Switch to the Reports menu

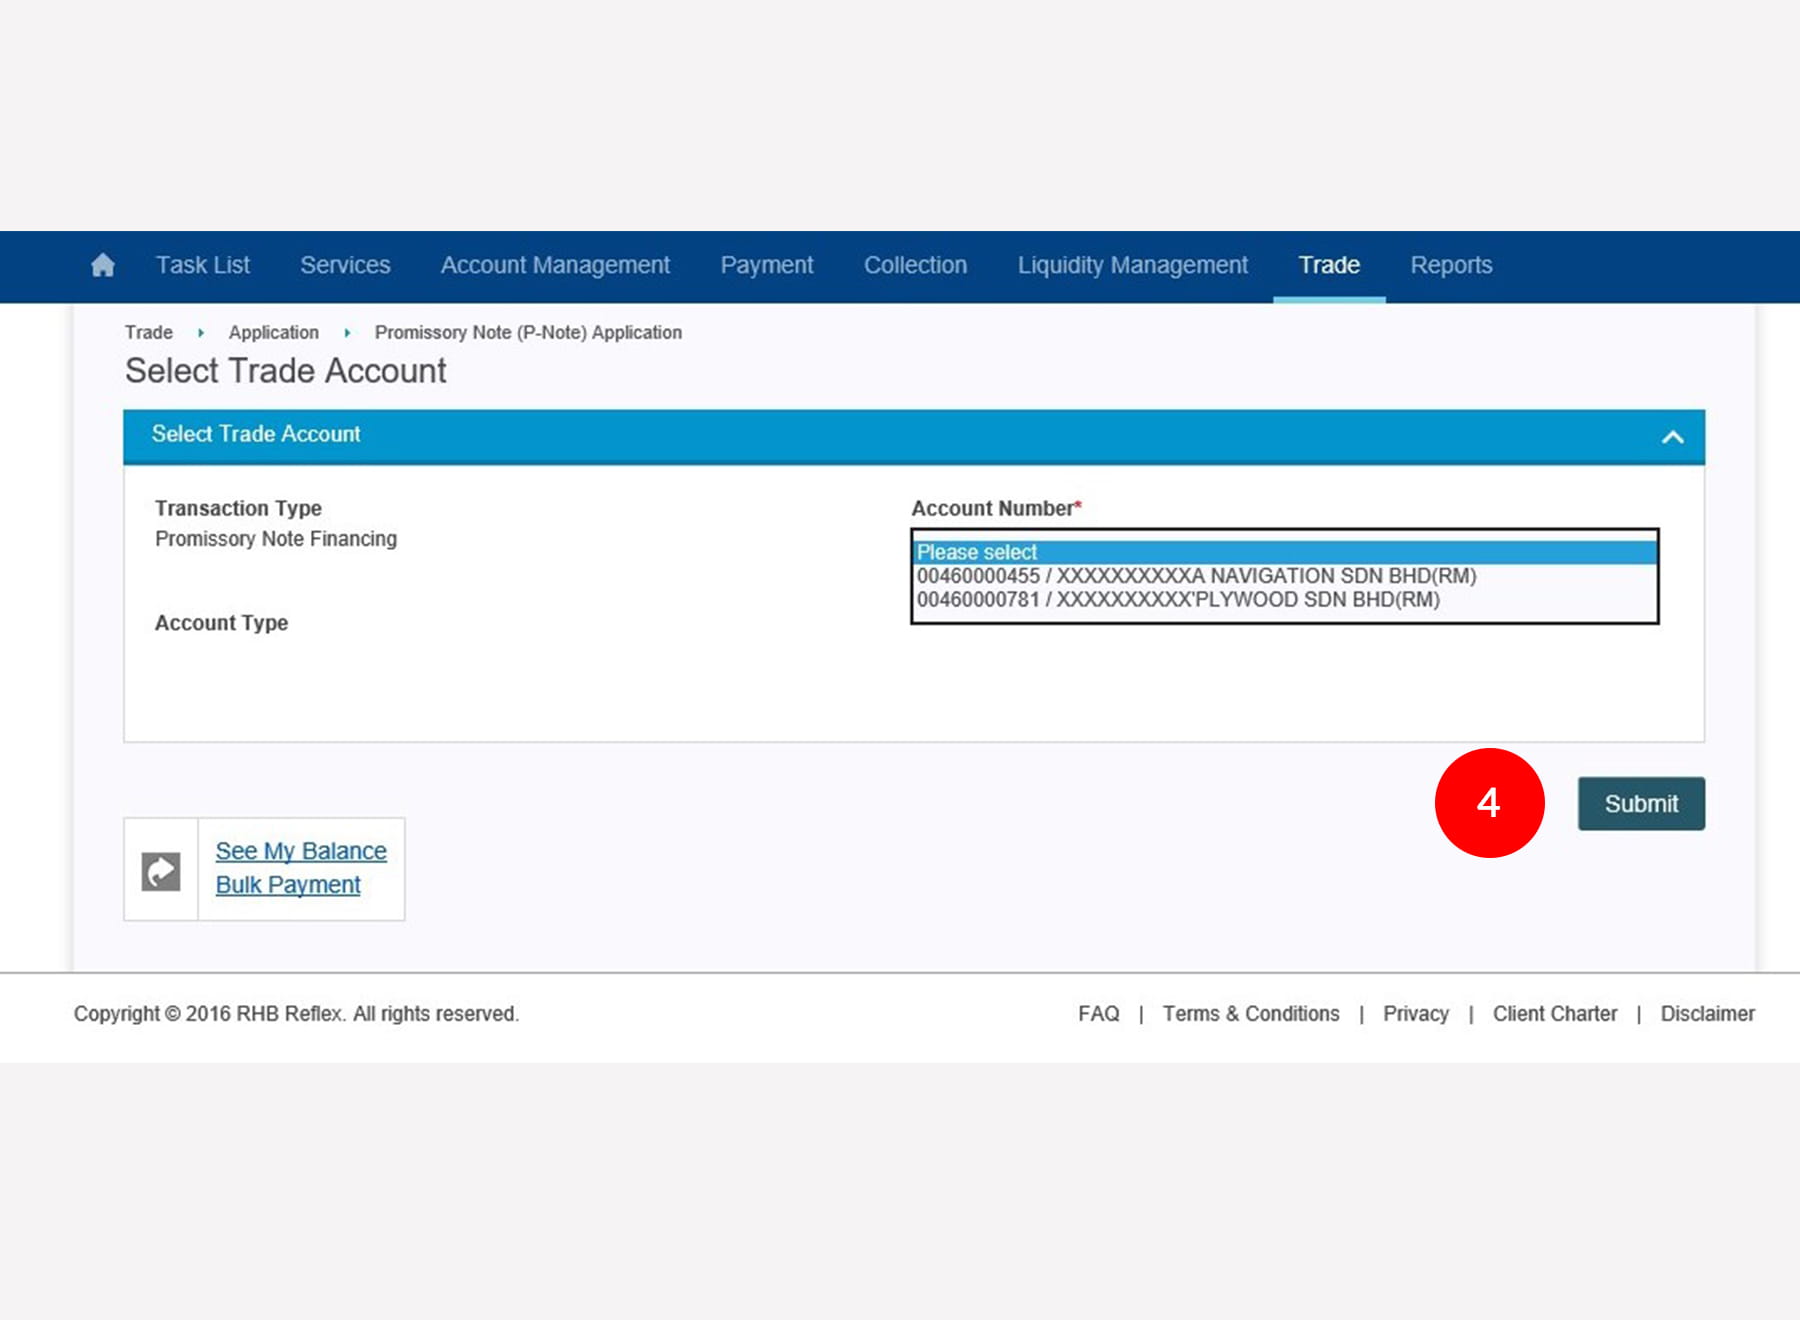coord(1451,265)
